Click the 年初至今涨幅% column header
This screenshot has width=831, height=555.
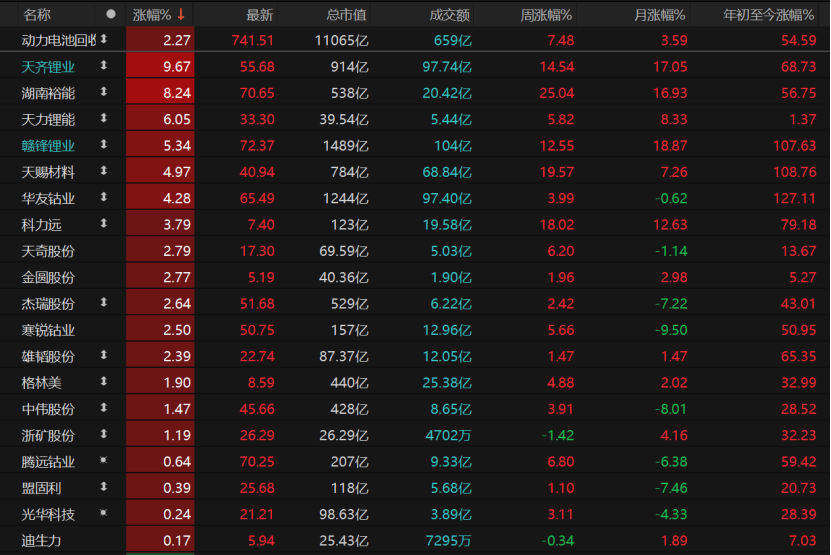[769, 14]
